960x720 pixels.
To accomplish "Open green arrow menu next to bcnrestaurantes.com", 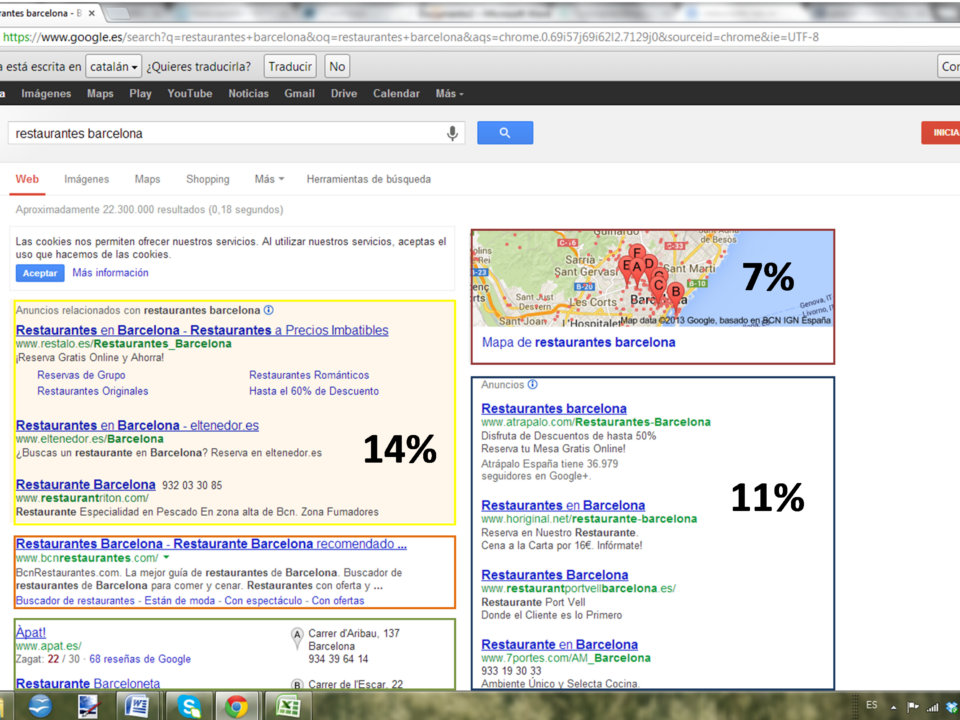I will (x=166, y=558).
